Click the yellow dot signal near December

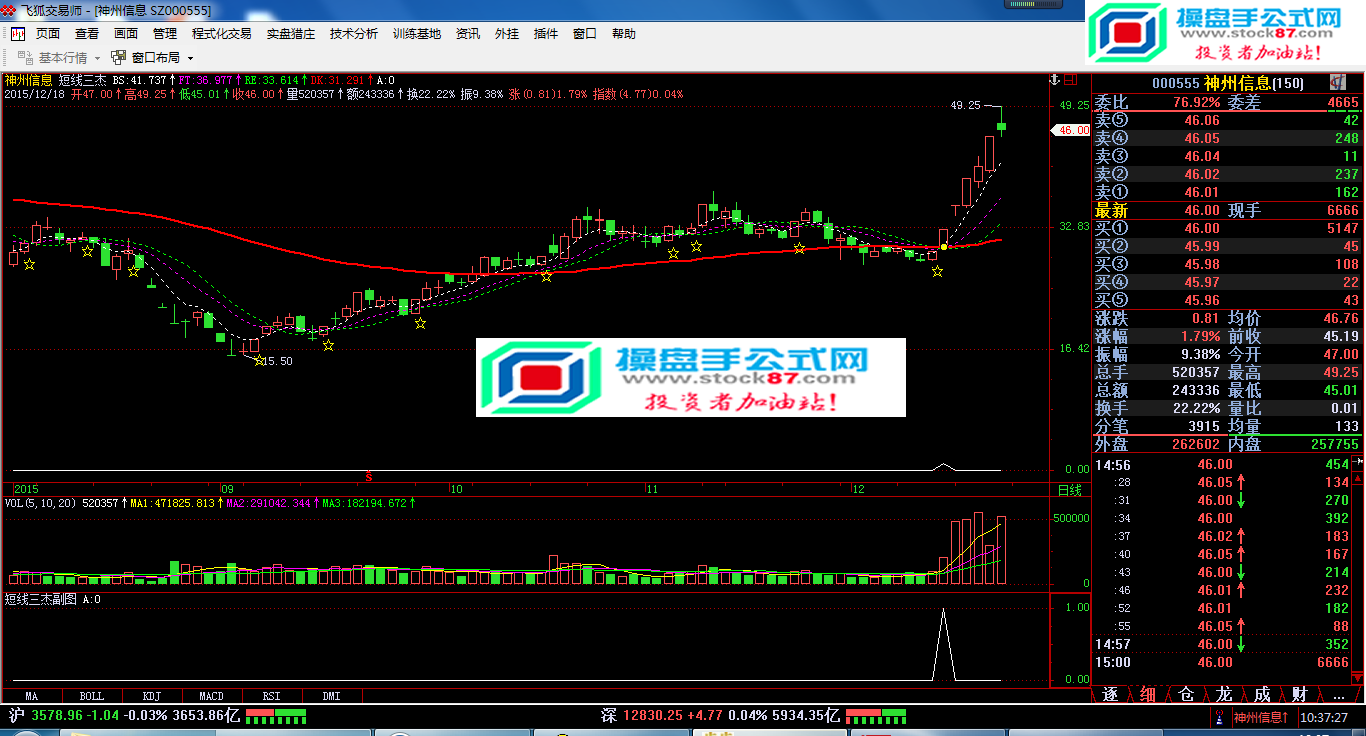click(943, 246)
